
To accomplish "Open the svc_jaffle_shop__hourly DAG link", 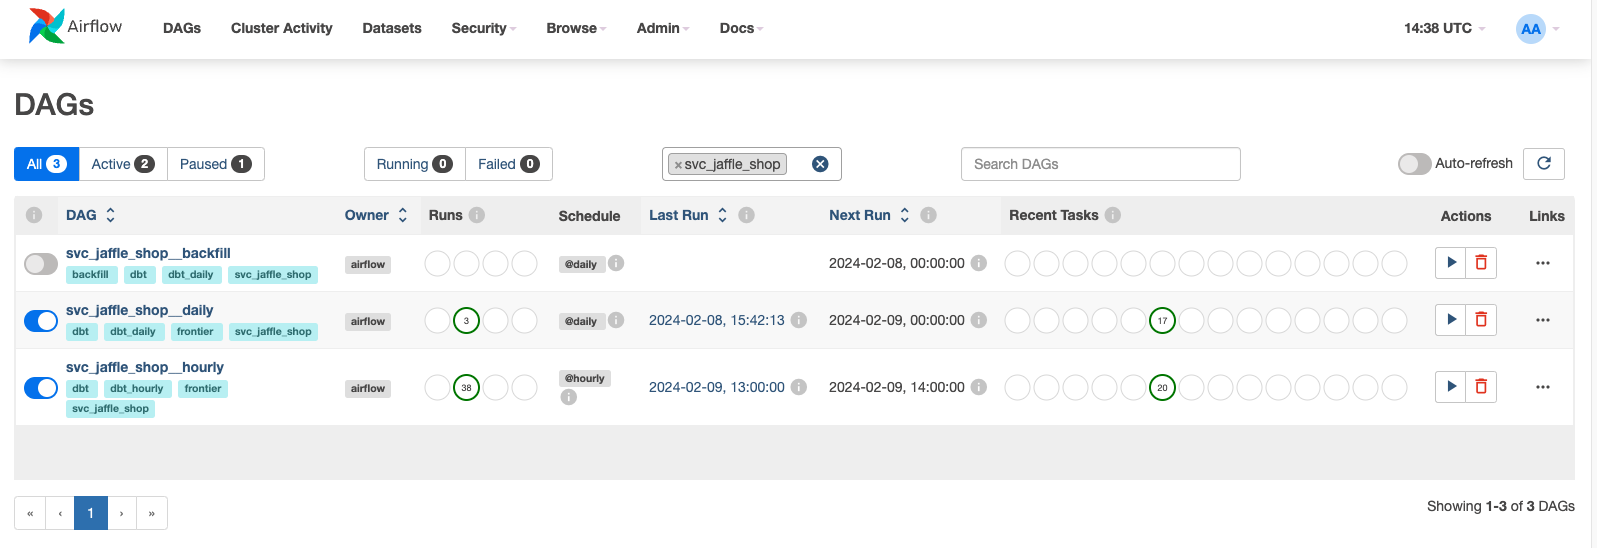I will 145,367.
